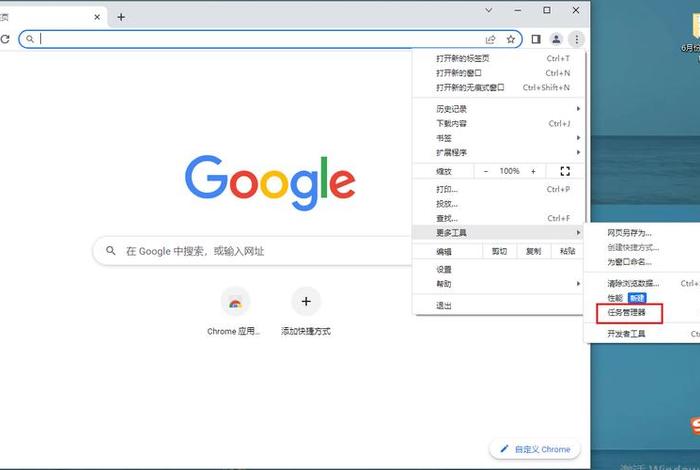Select 退出 in the Chrome menu
This screenshot has height=470, width=700.
(498, 306)
